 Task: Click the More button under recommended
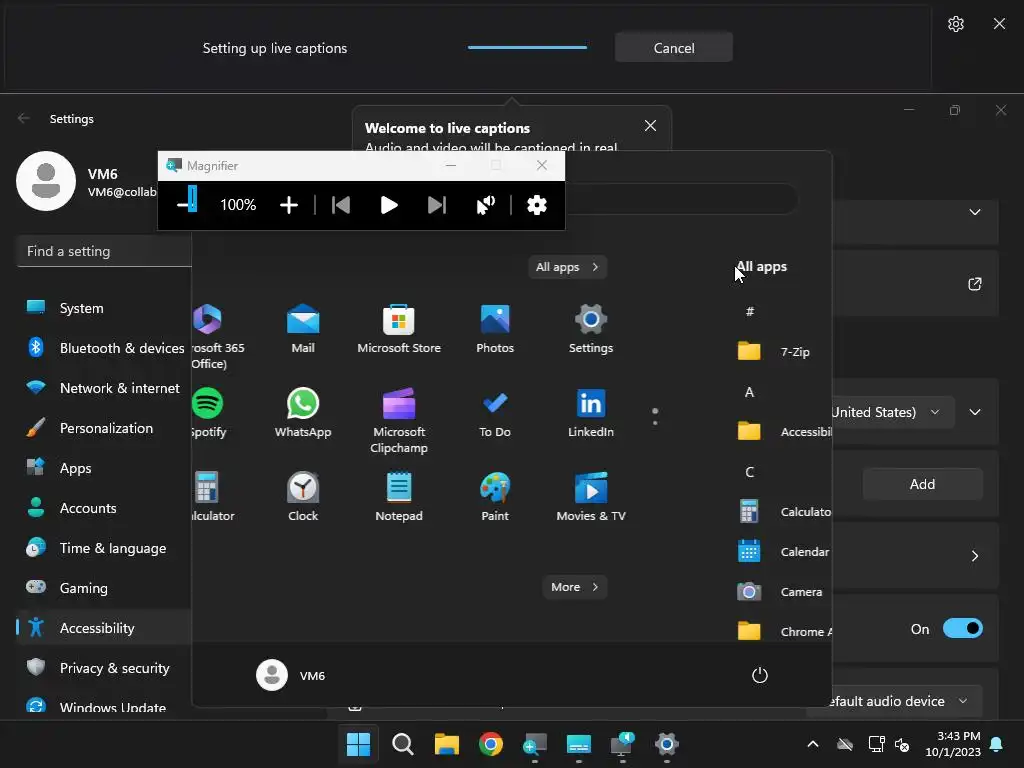[x=574, y=586]
